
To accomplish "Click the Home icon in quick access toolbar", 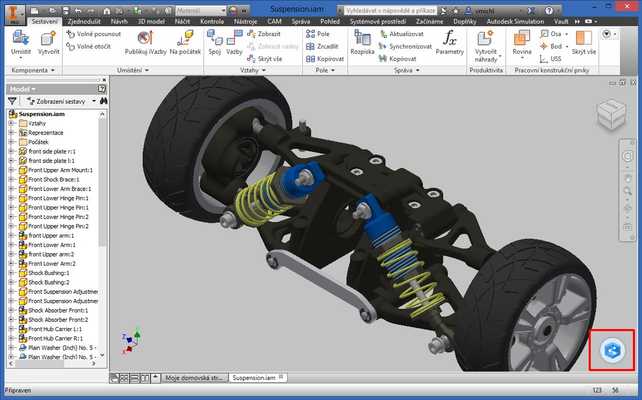I will [106, 11].
